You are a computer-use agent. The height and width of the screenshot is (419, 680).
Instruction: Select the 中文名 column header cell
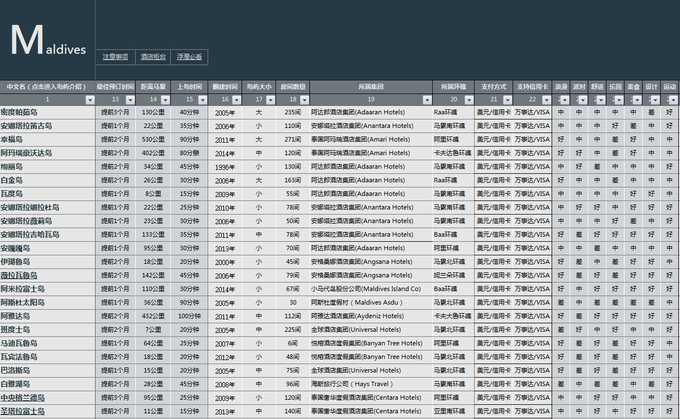[48, 87]
